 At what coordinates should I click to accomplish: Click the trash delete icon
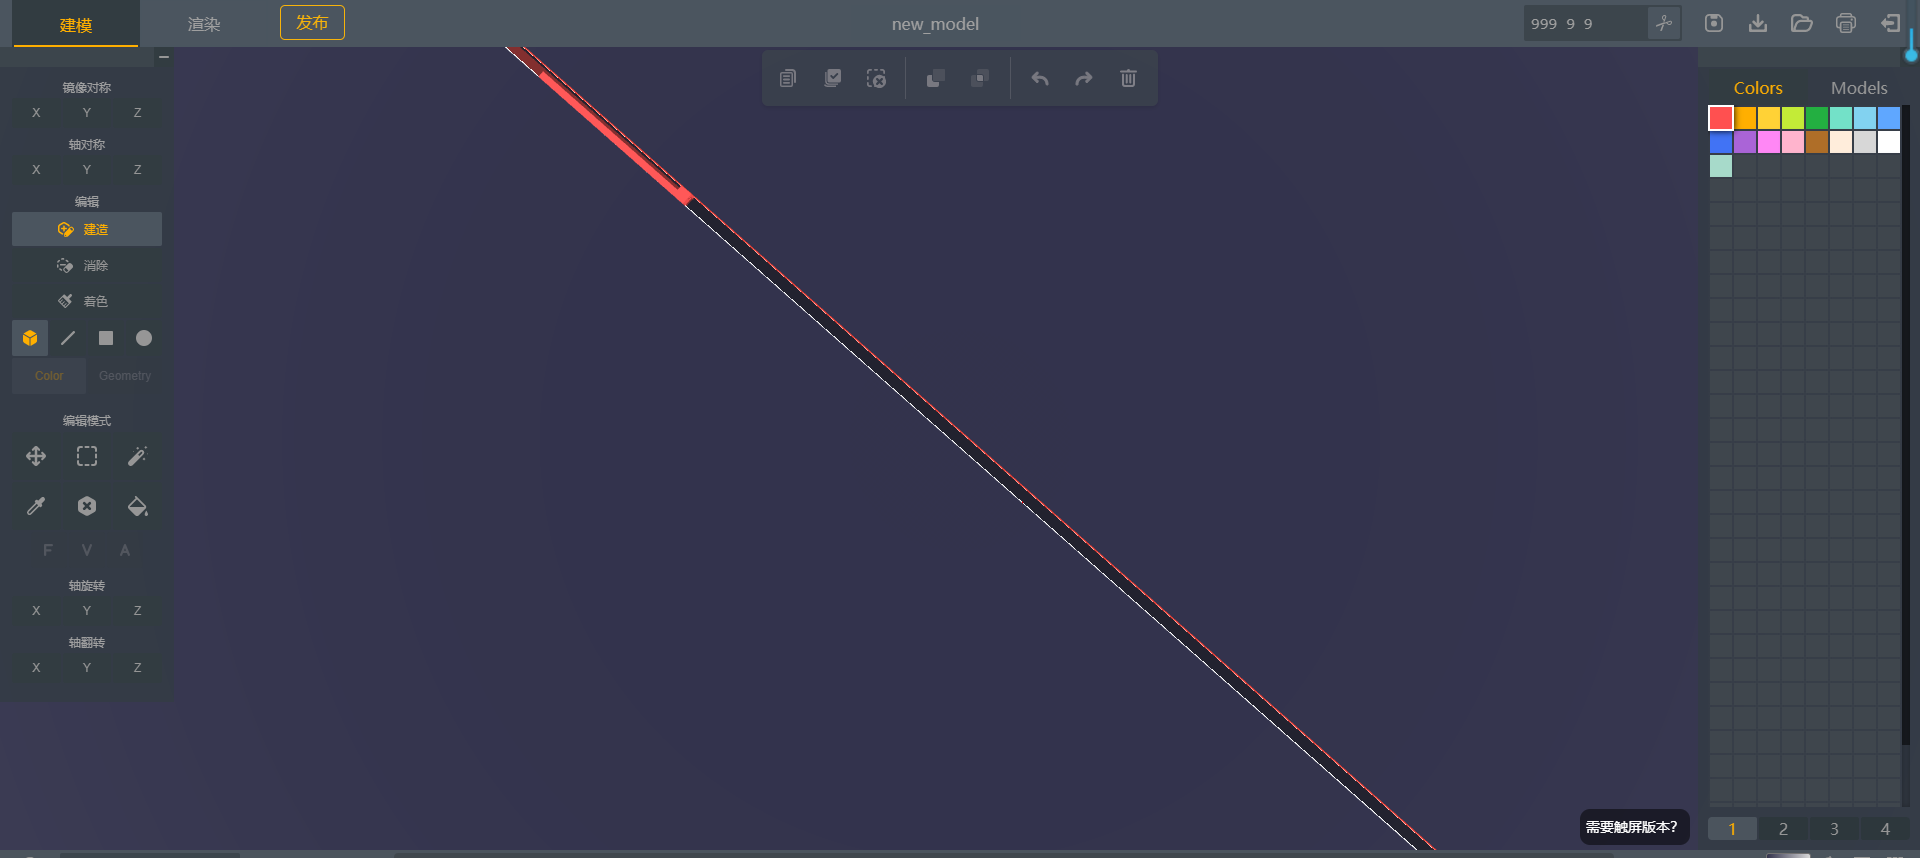click(x=1128, y=78)
